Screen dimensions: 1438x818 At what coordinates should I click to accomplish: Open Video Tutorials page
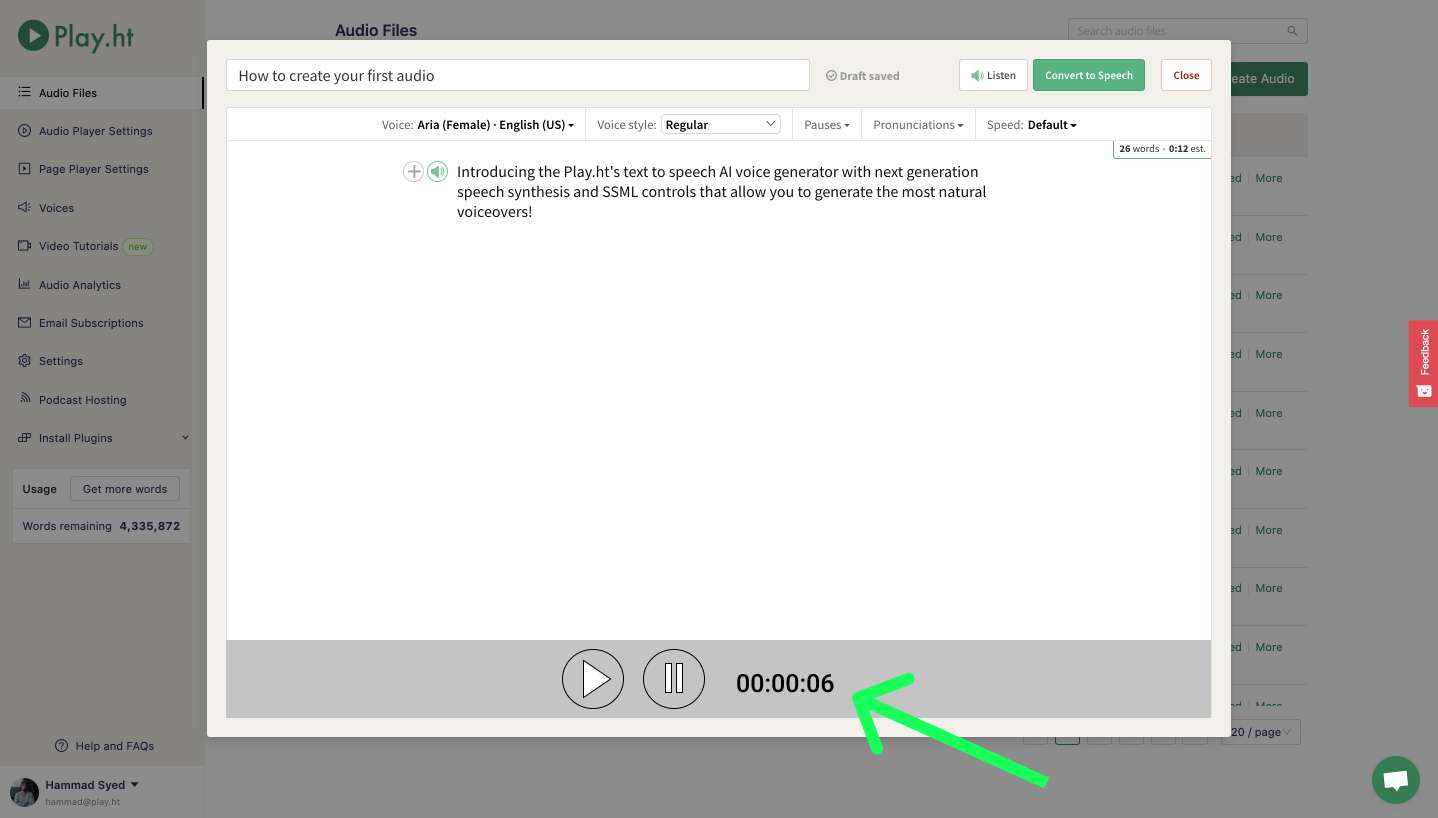pyautogui.click(x=78, y=246)
